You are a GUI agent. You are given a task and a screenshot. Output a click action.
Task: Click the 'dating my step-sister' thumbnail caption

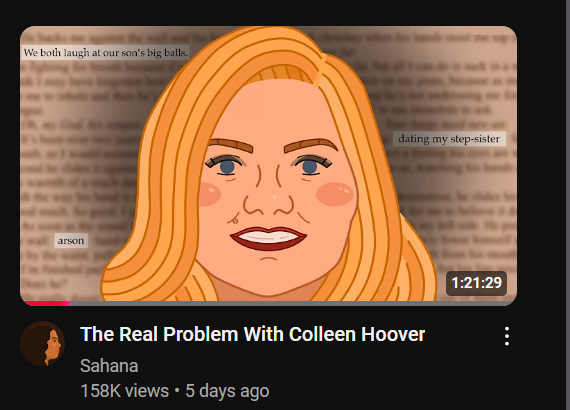449,139
